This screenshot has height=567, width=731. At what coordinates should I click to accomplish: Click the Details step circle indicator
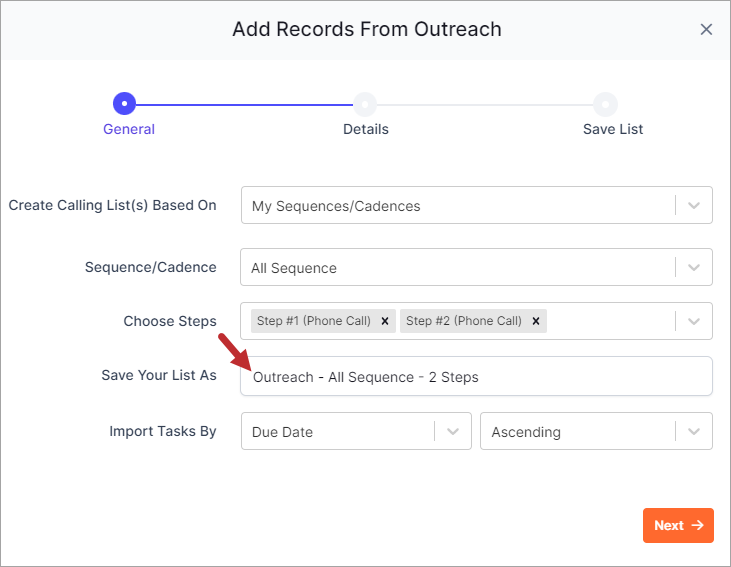365,104
